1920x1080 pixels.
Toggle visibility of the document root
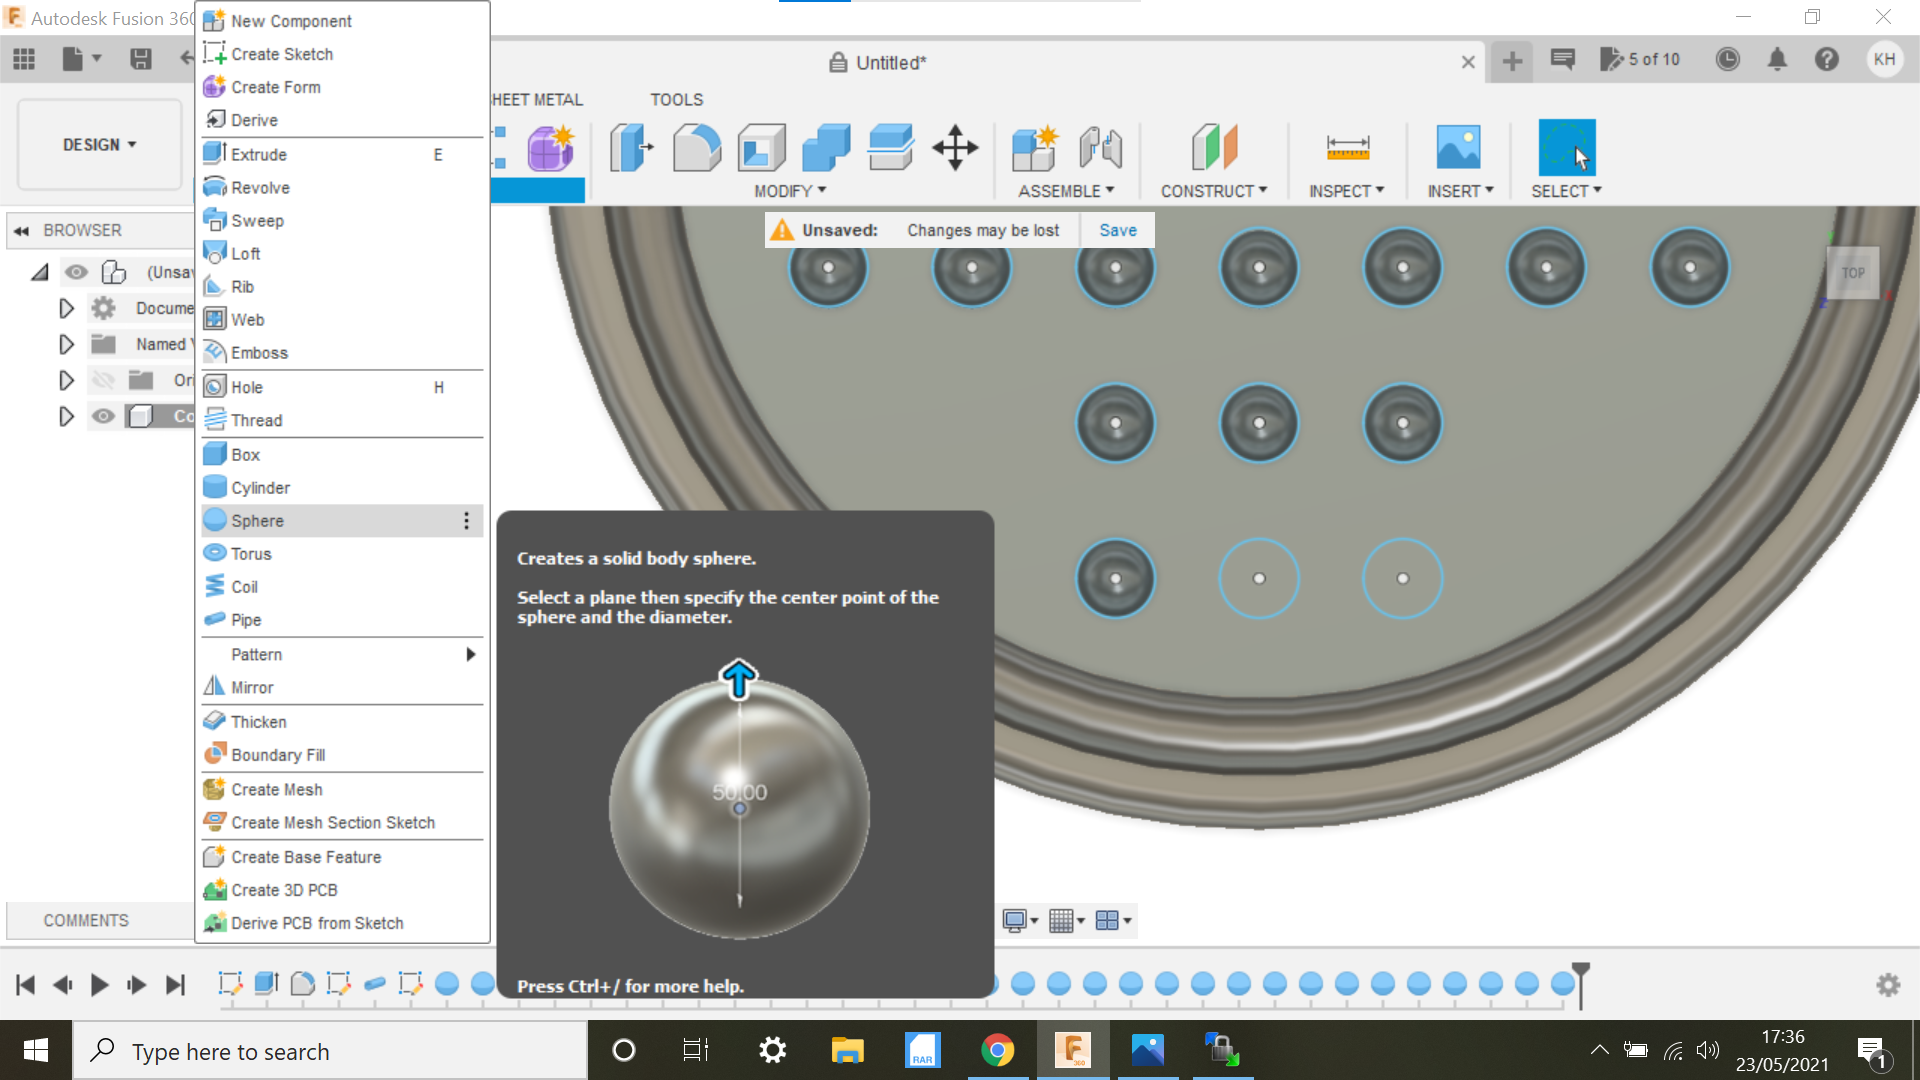tap(77, 271)
